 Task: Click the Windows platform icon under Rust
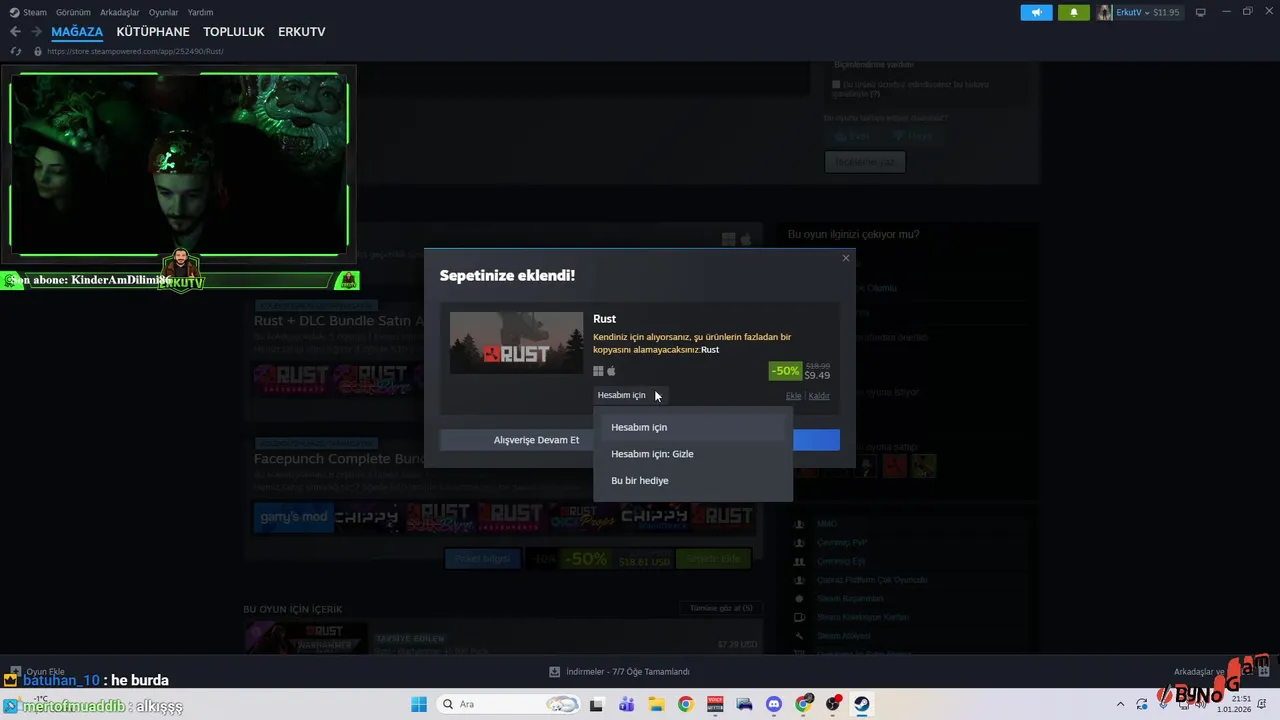coord(599,371)
